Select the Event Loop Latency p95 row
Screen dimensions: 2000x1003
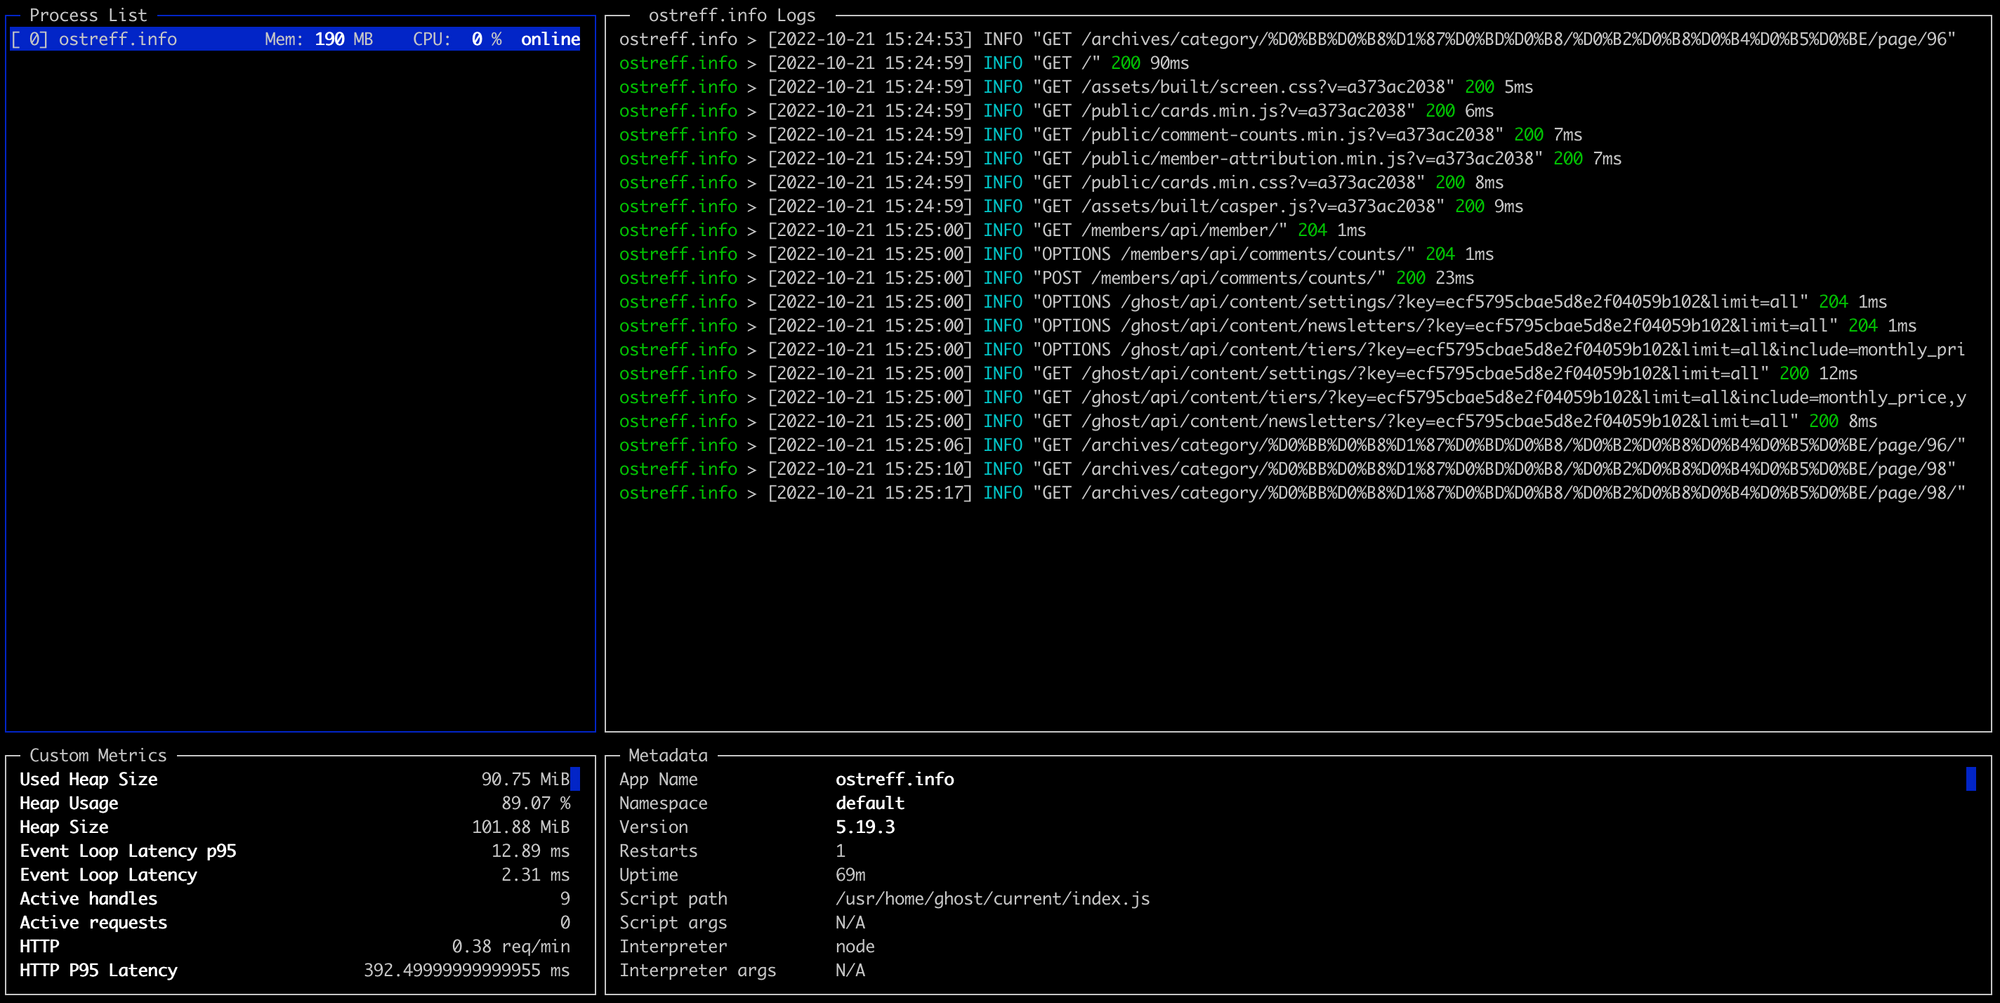(295, 851)
